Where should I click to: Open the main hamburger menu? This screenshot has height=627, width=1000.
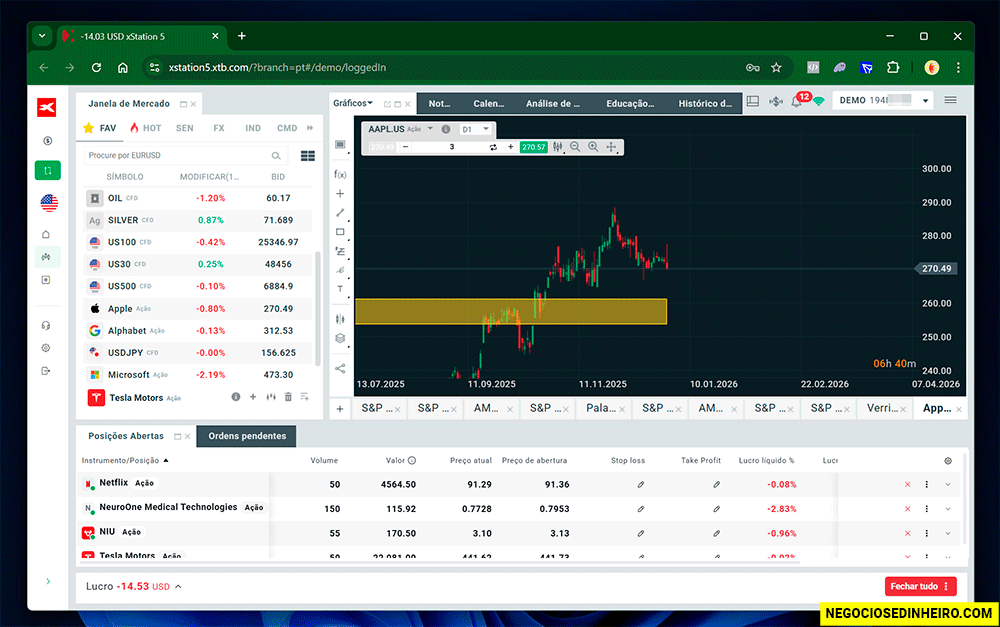(950, 100)
